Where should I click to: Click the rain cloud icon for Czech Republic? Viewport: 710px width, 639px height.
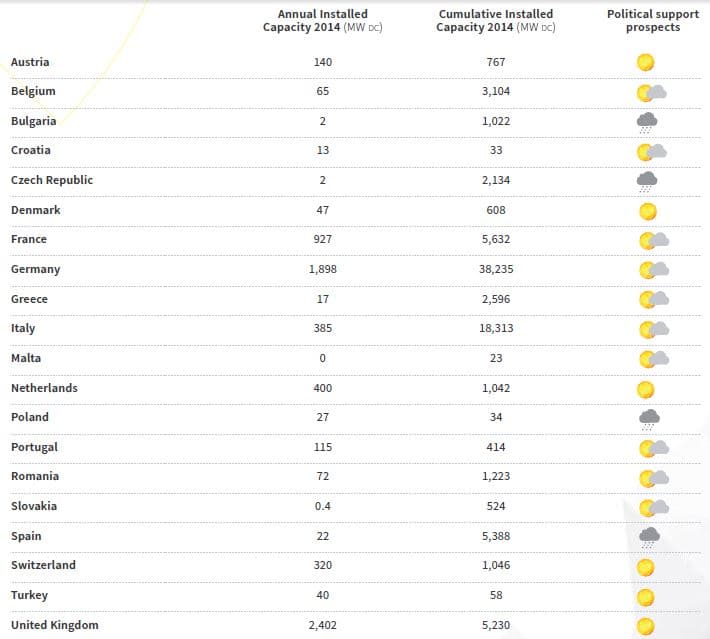pos(647,181)
